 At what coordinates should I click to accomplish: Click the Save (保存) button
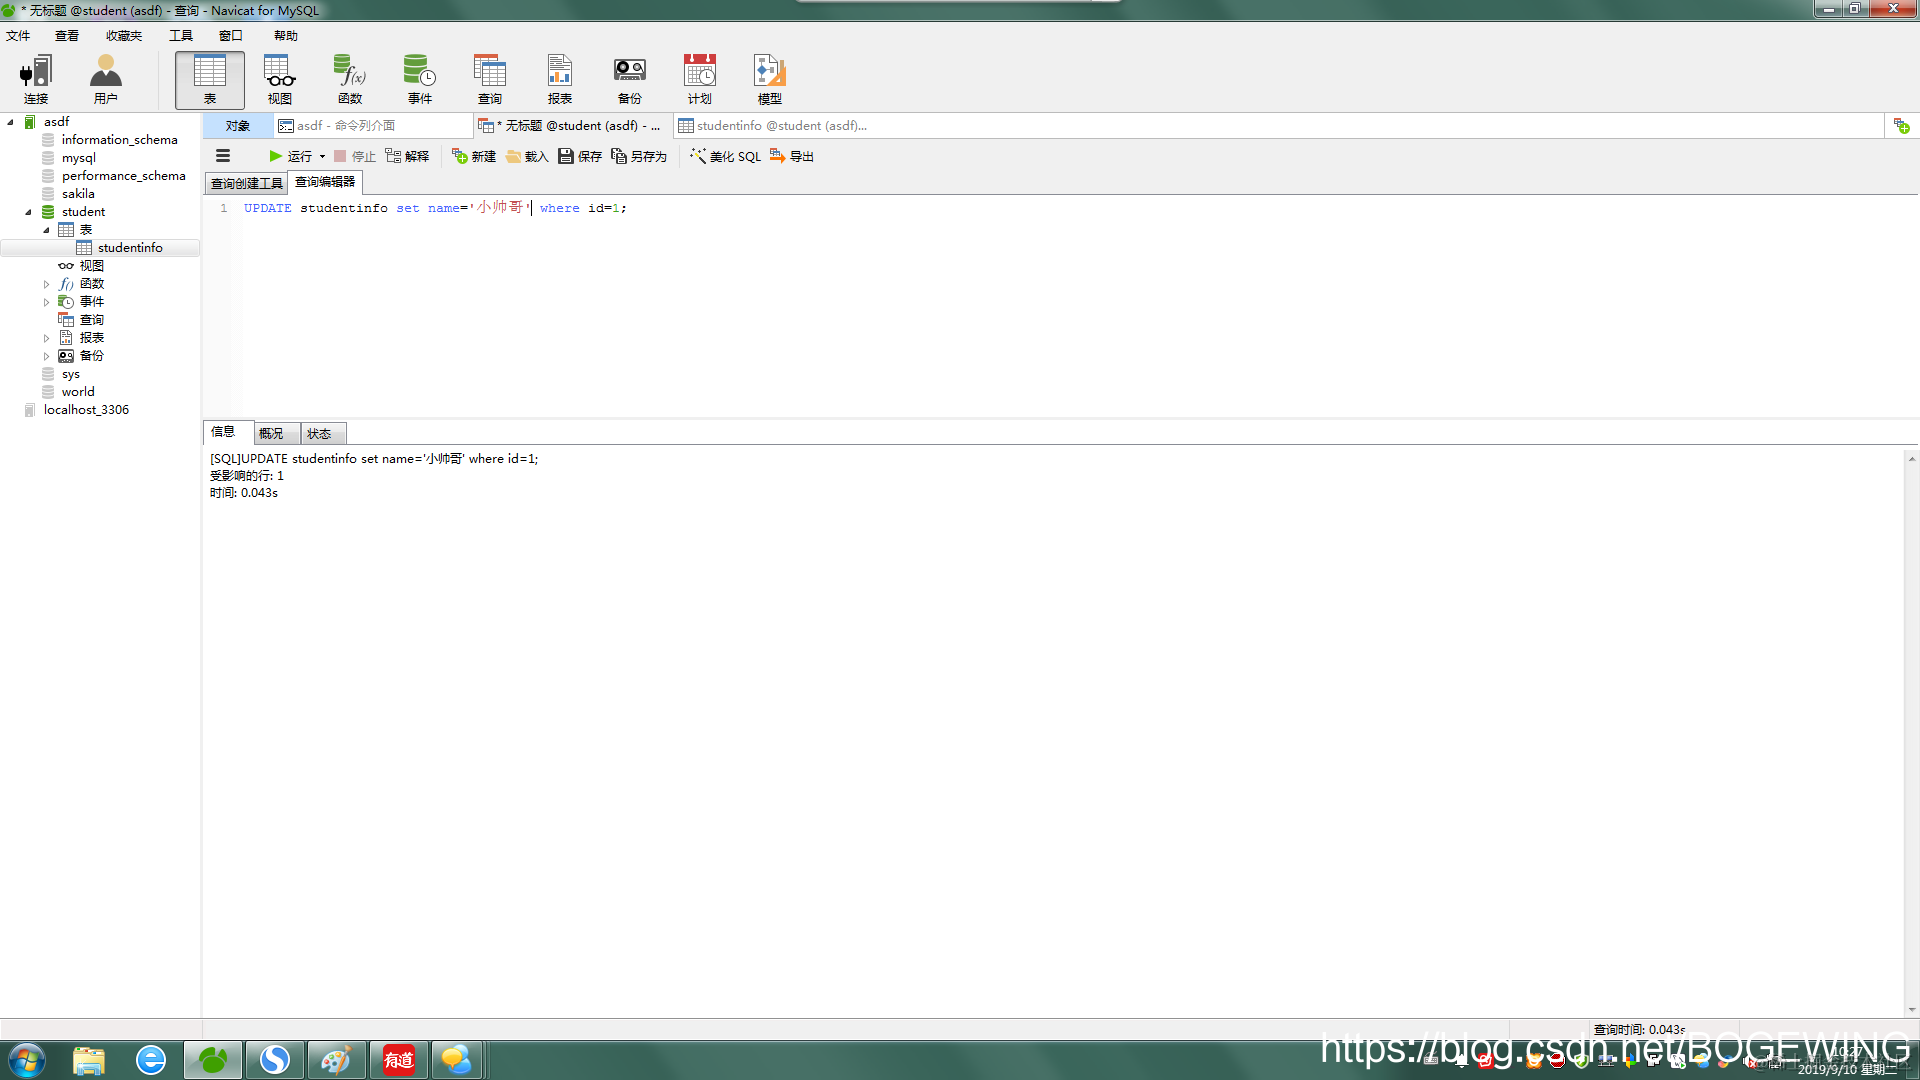(x=580, y=156)
